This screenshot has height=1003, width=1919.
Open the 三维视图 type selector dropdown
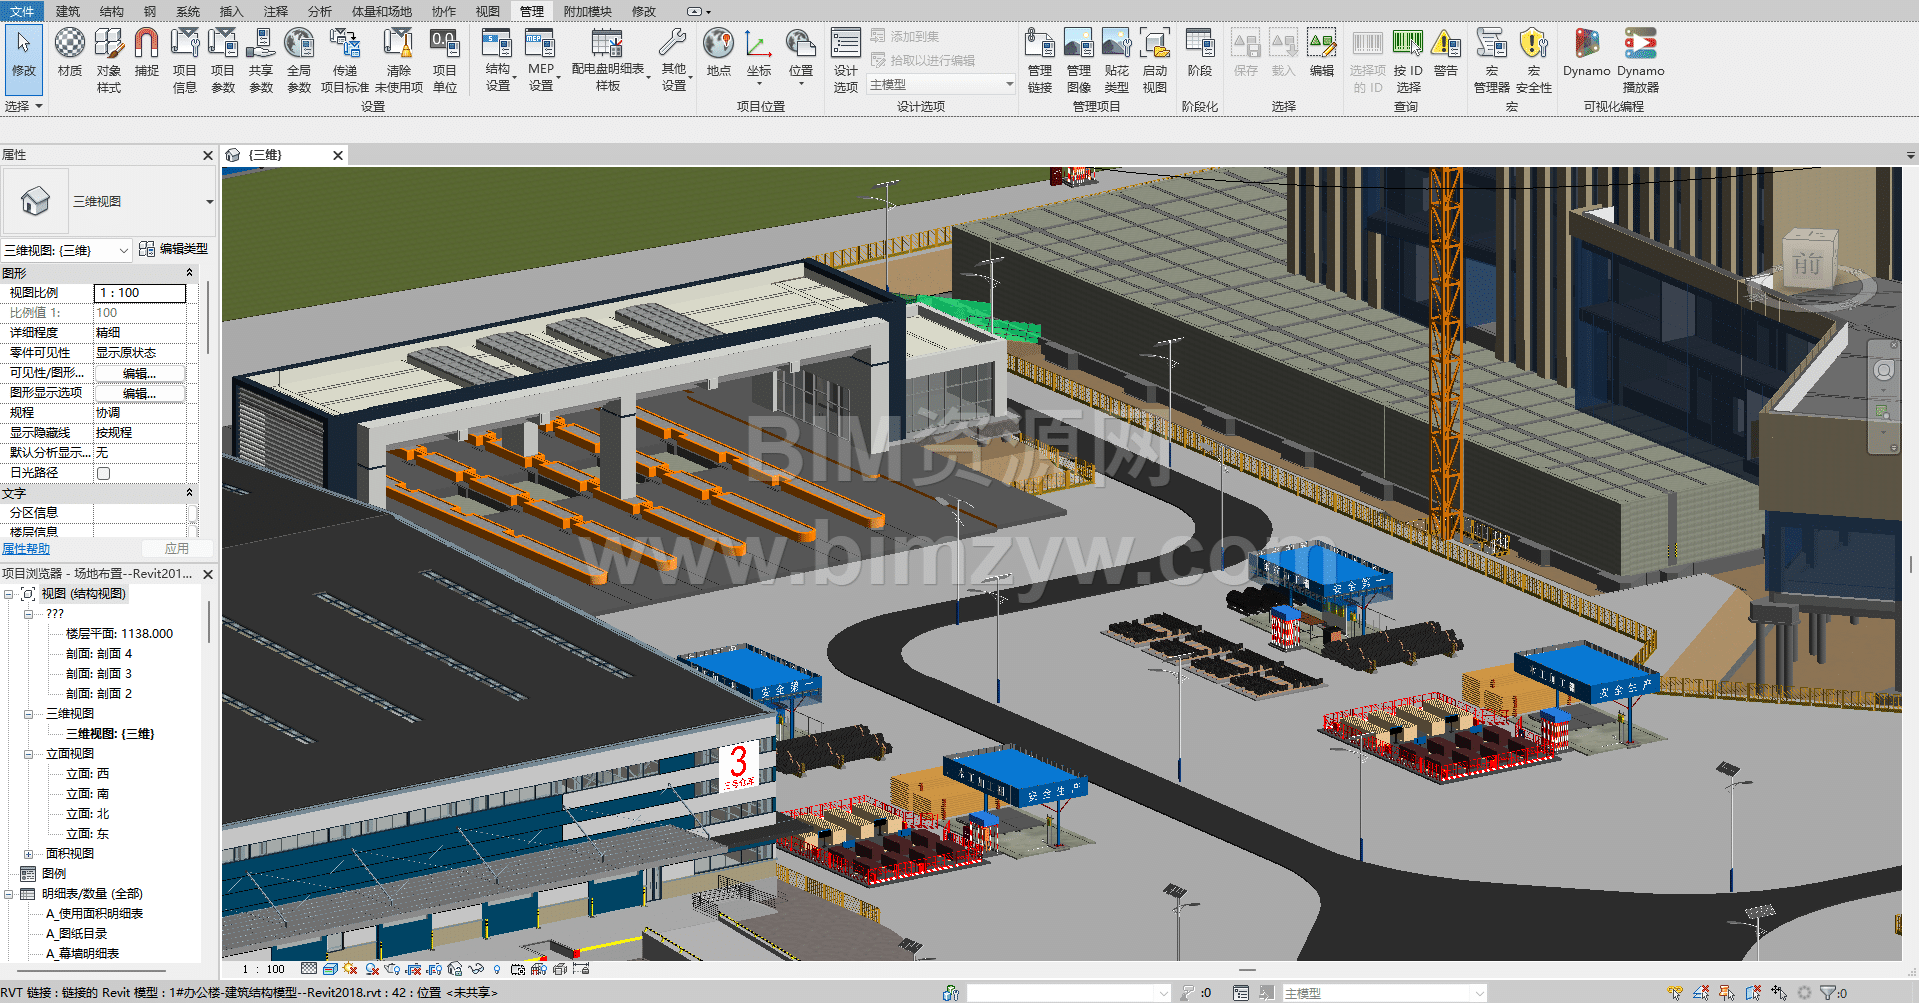209,201
